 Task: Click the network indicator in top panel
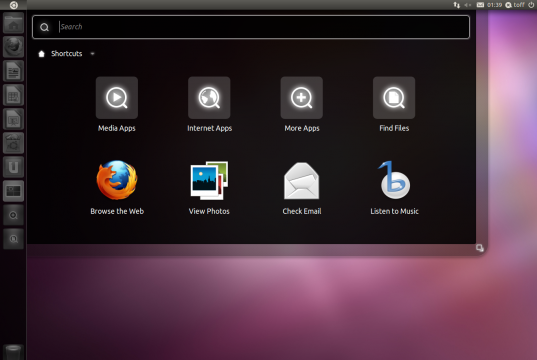click(457, 5)
